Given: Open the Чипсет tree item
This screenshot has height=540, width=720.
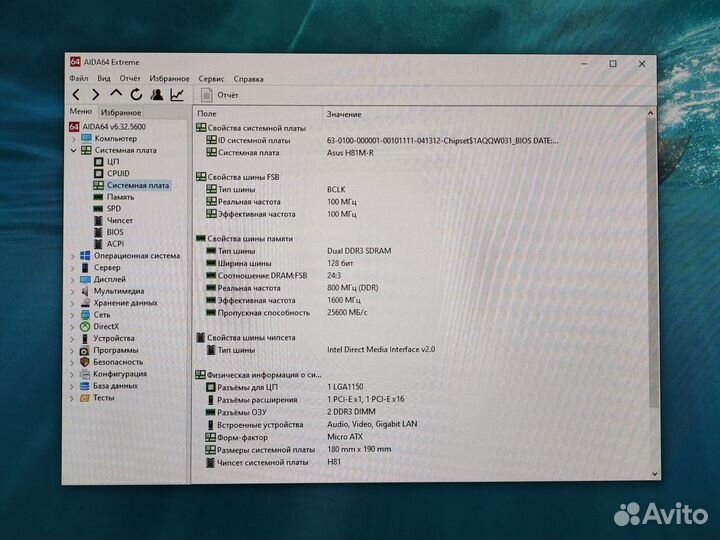Looking at the screenshot, I should tap(120, 220).
